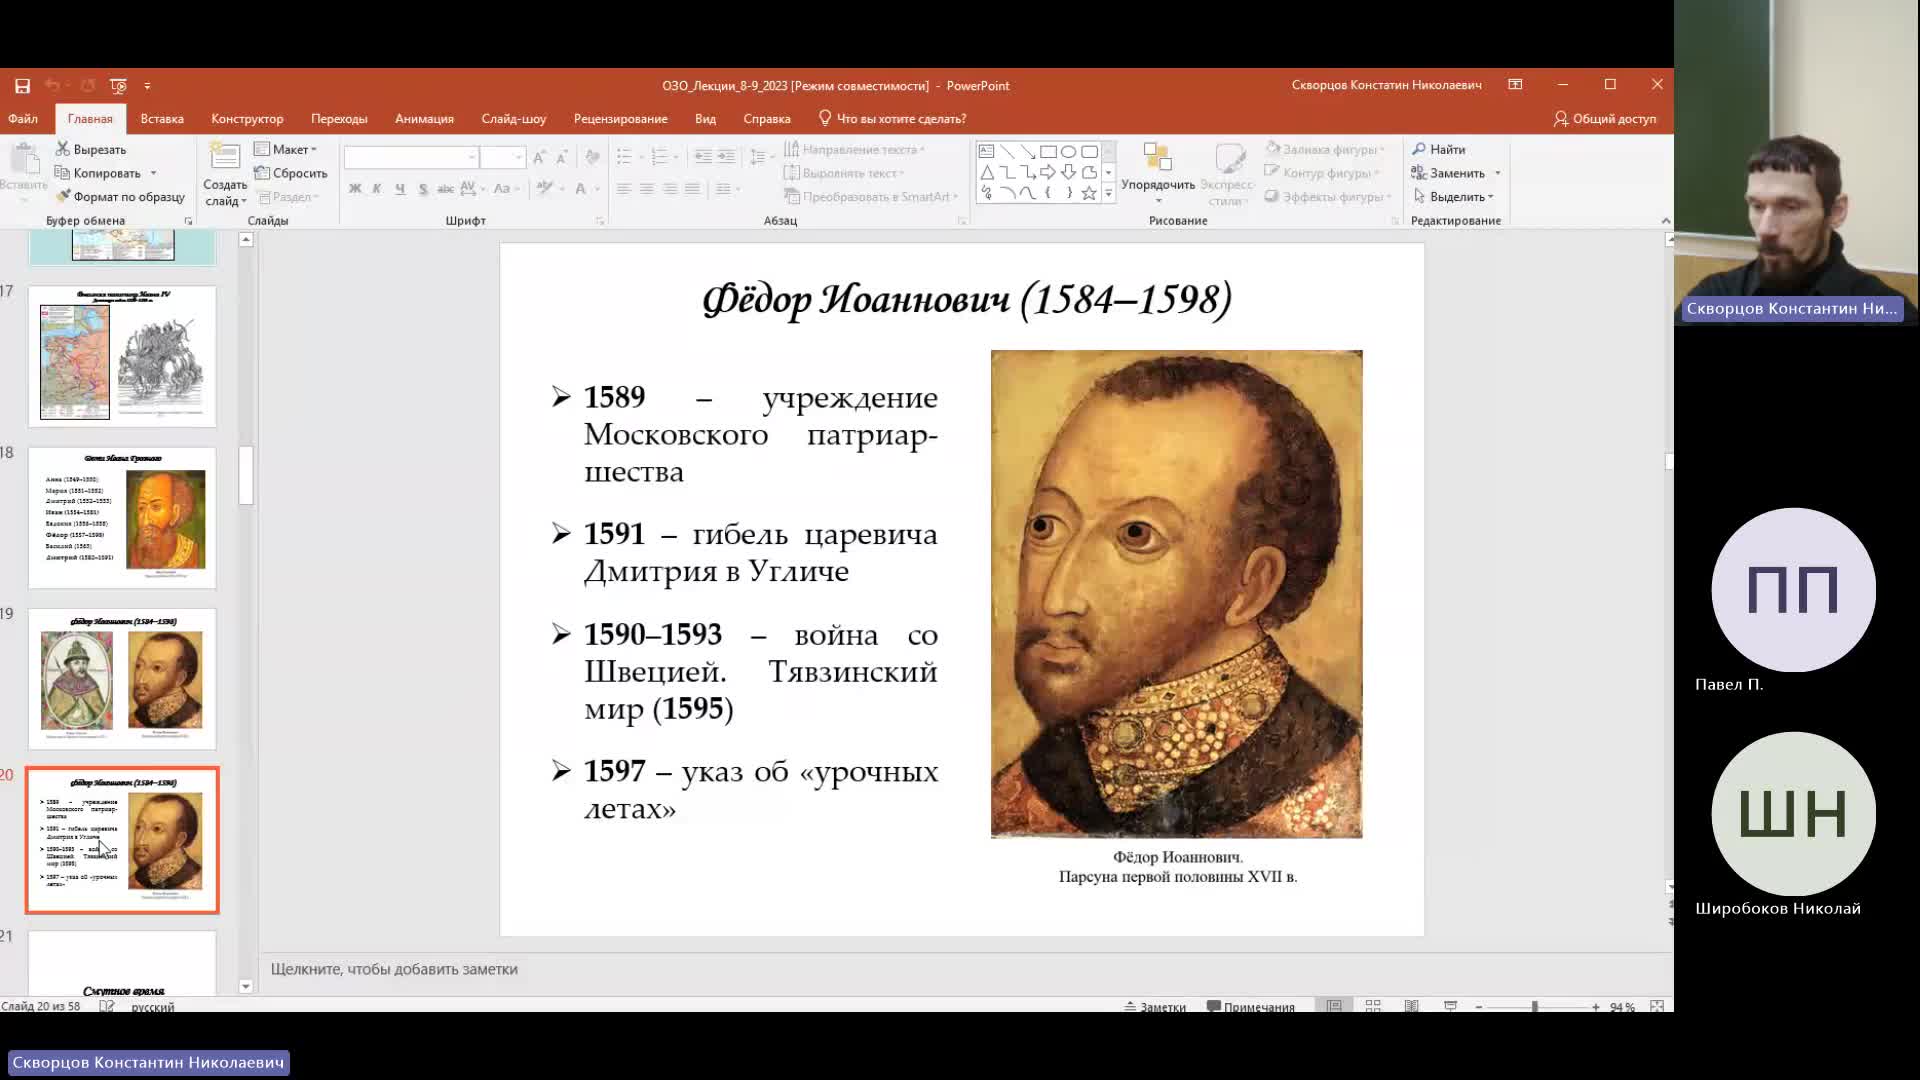This screenshot has width=1920, height=1080.
Task: Switch to the Конструктор tab
Action: click(247, 119)
